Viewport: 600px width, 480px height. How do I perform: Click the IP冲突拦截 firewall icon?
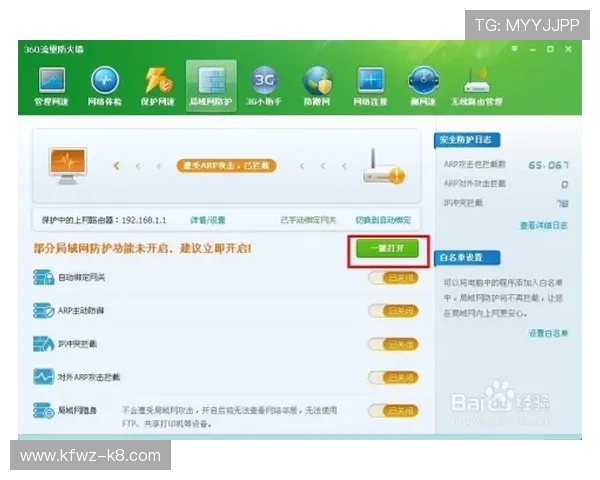(43, 344)
